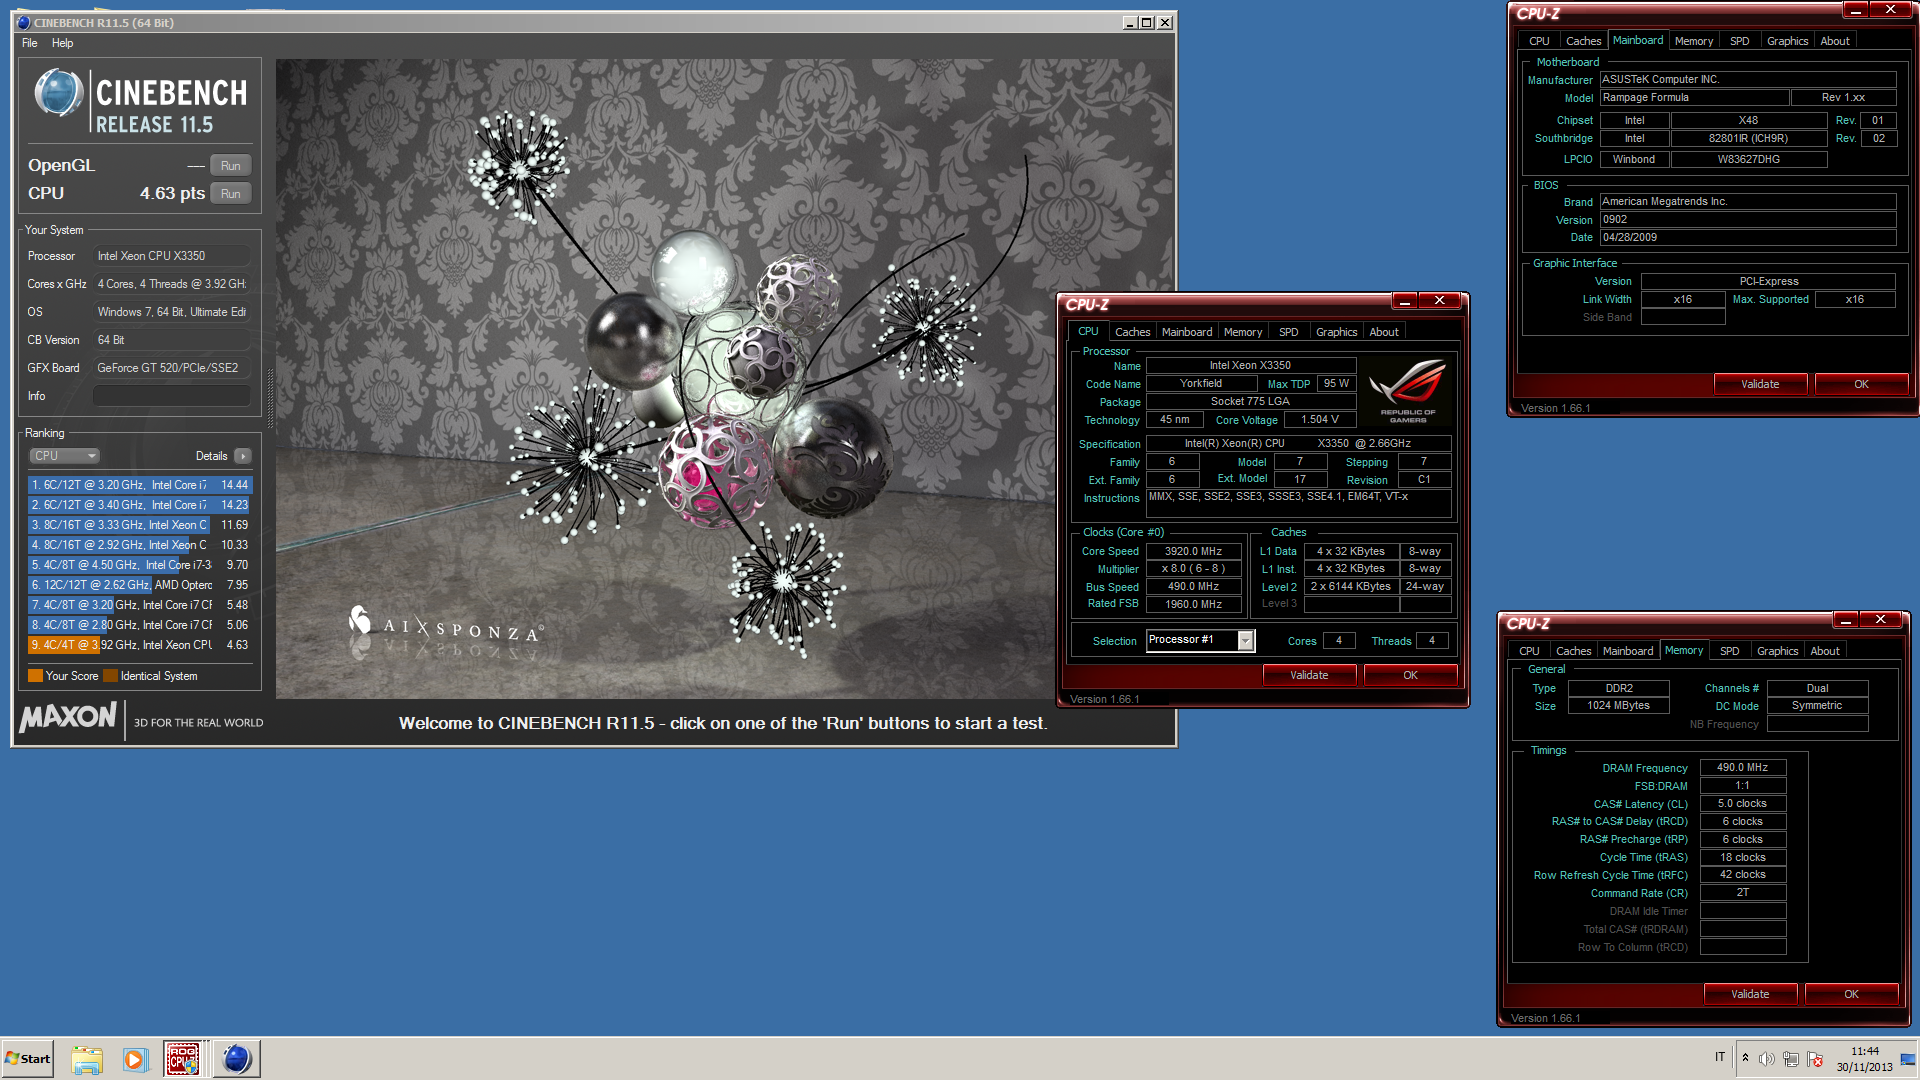Select ranking row 9 your score 4.63

click(140, 645)
